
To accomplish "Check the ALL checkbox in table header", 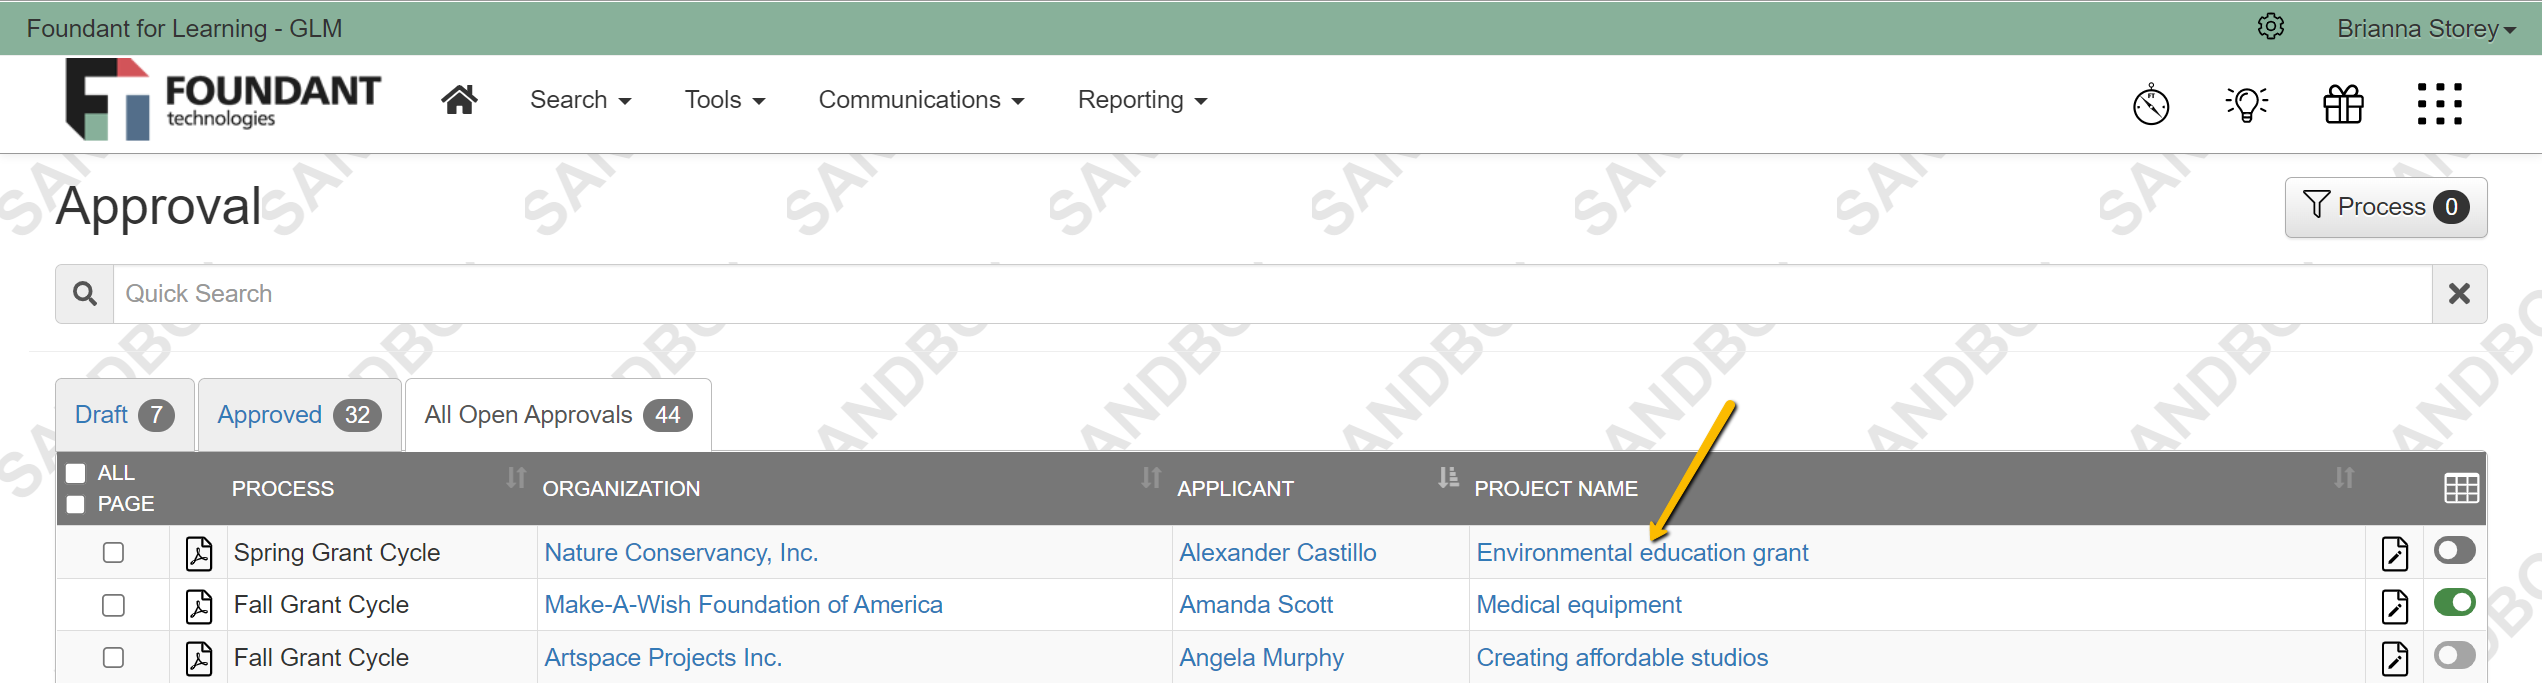I will tap(75, 472).
